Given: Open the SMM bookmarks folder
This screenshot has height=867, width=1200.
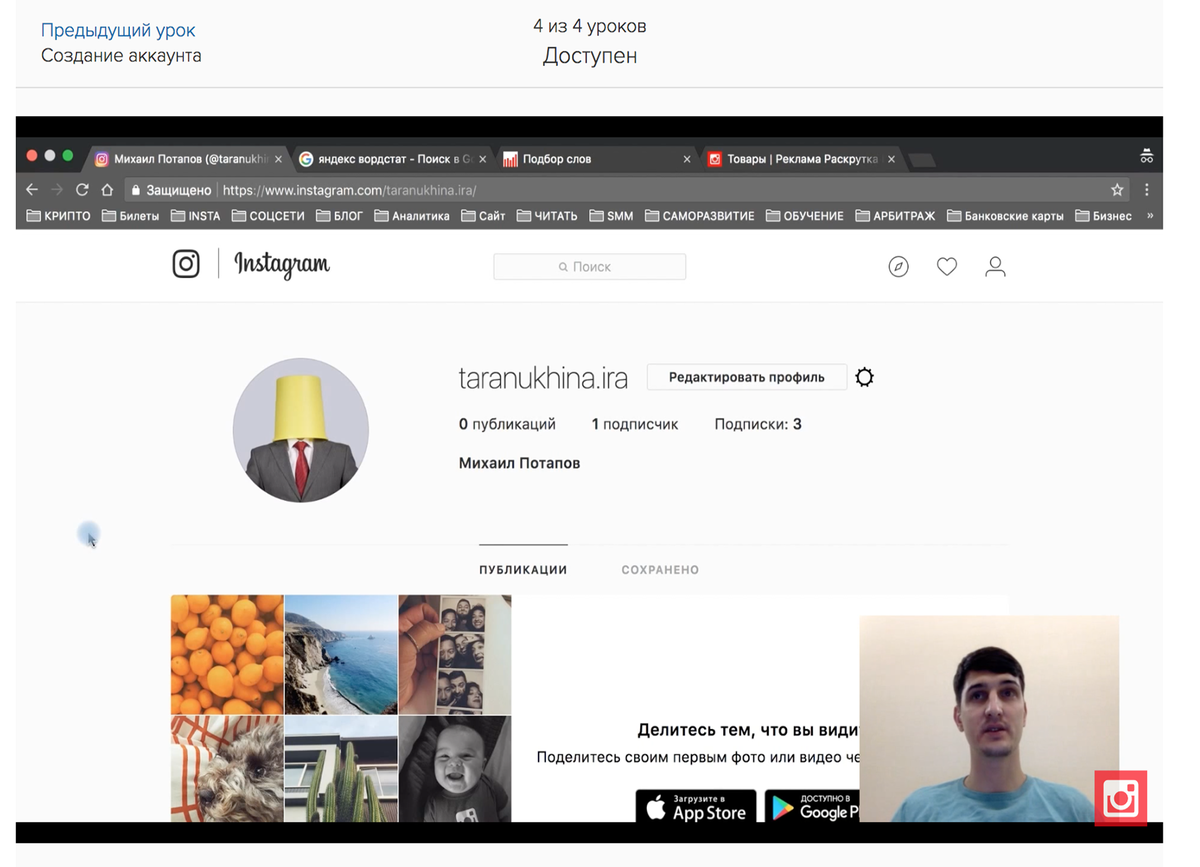Looking at the screenshot, I should point(611,216).
